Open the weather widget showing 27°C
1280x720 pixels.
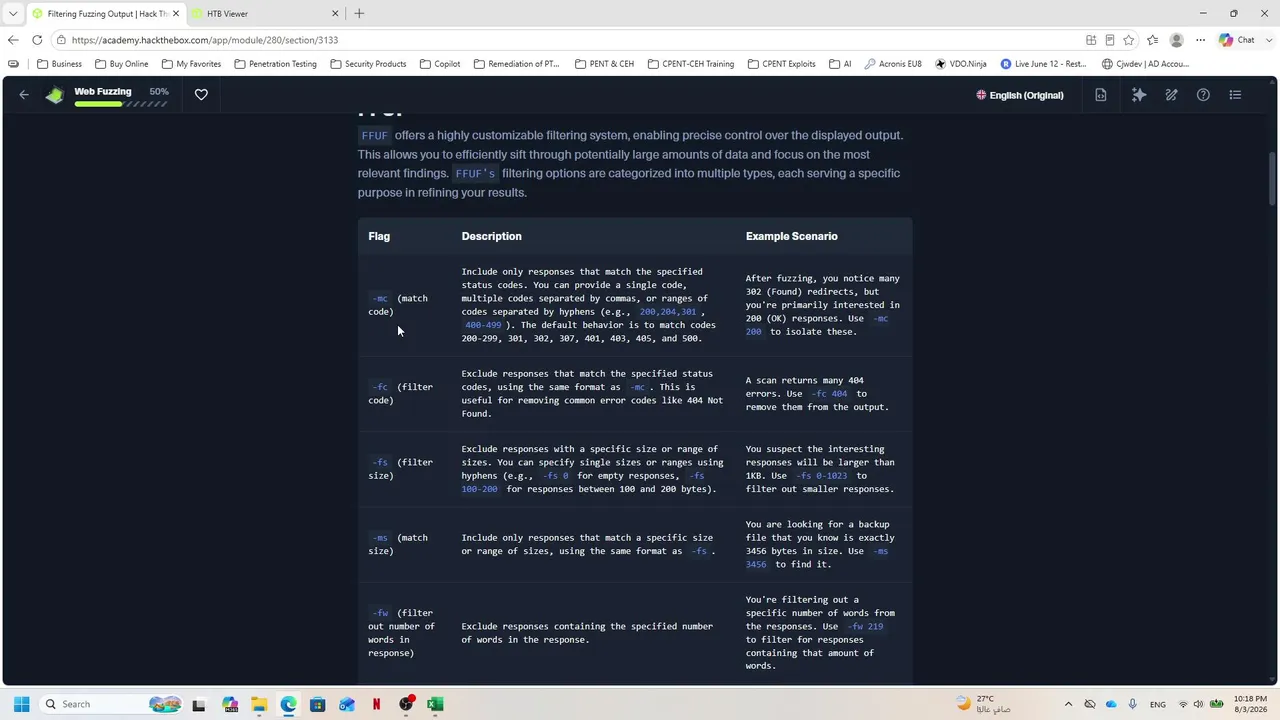tap(985, 704)
